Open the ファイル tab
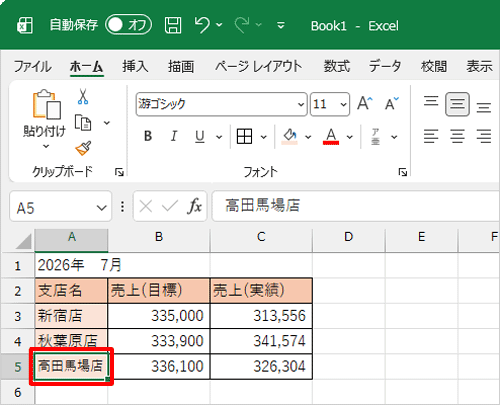The height and width of the screenshot is (405, 500). click(x=33, y=66)
